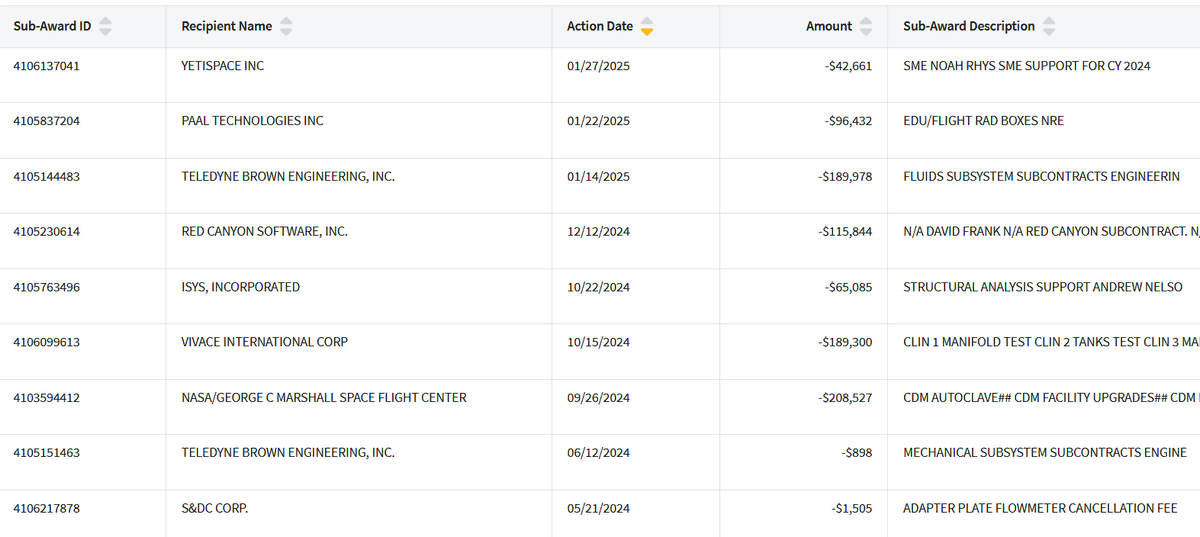Click description EDU/FLIGHT RAD BOXES NRE
Image resolution: width=1200 pixels, height=537 pixels.
pyautogui.click(x=983, y=121)
